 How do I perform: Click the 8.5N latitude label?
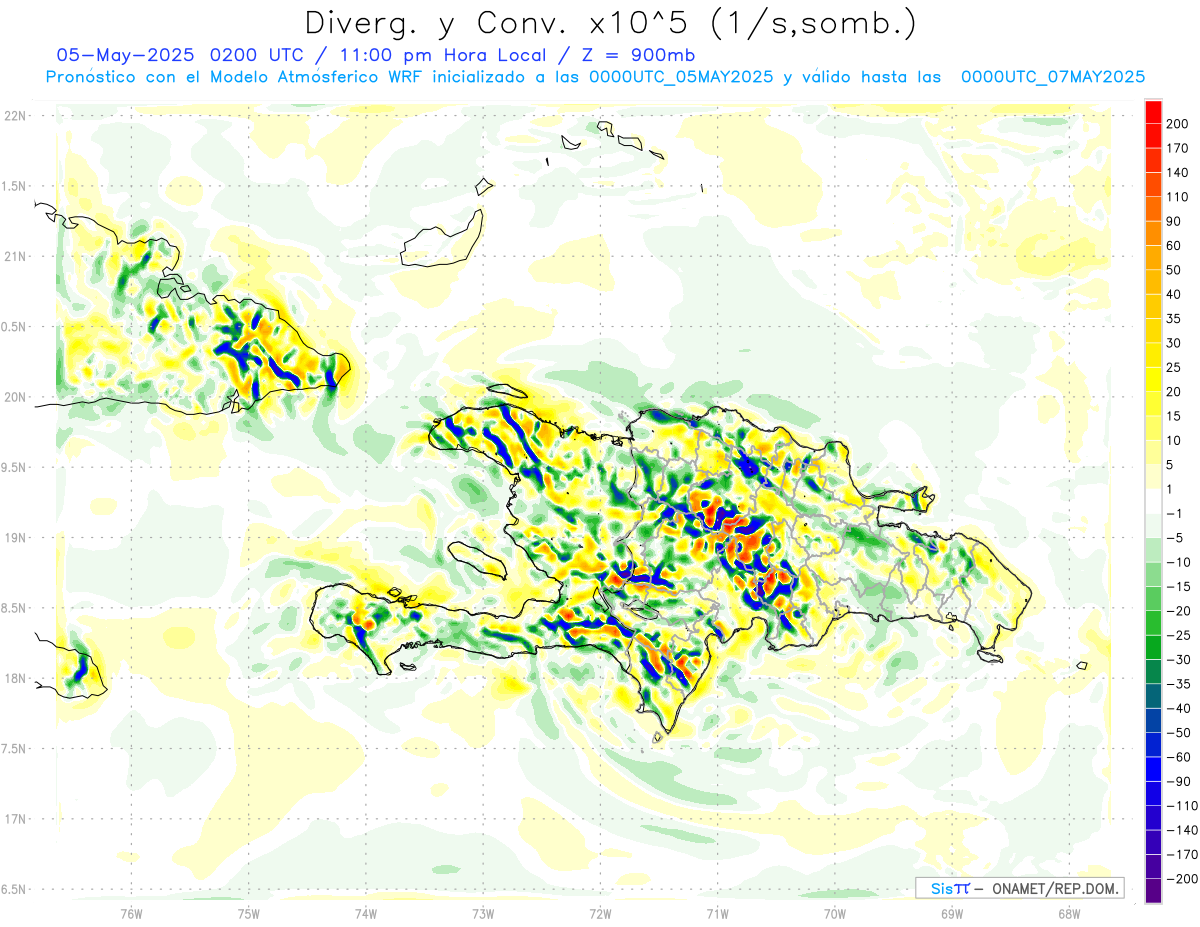(x=15, y=608)
